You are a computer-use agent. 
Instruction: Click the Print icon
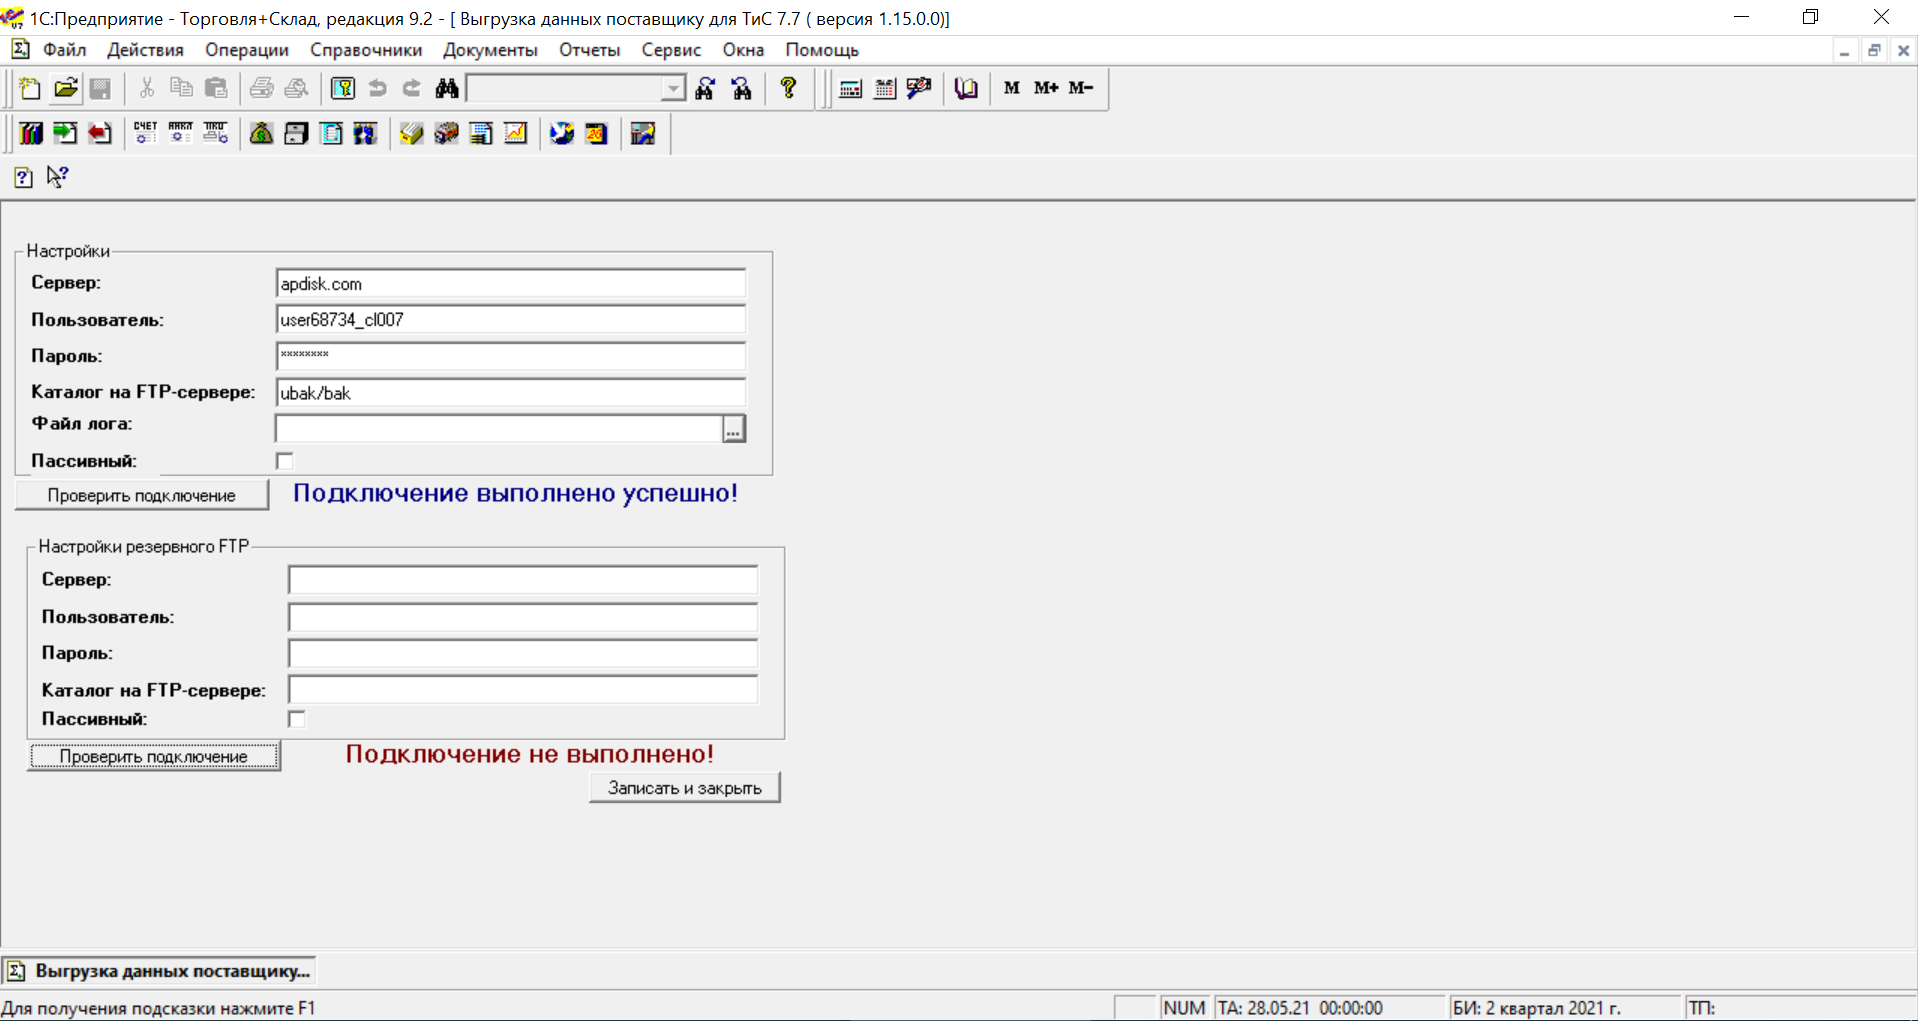(262, 88)
